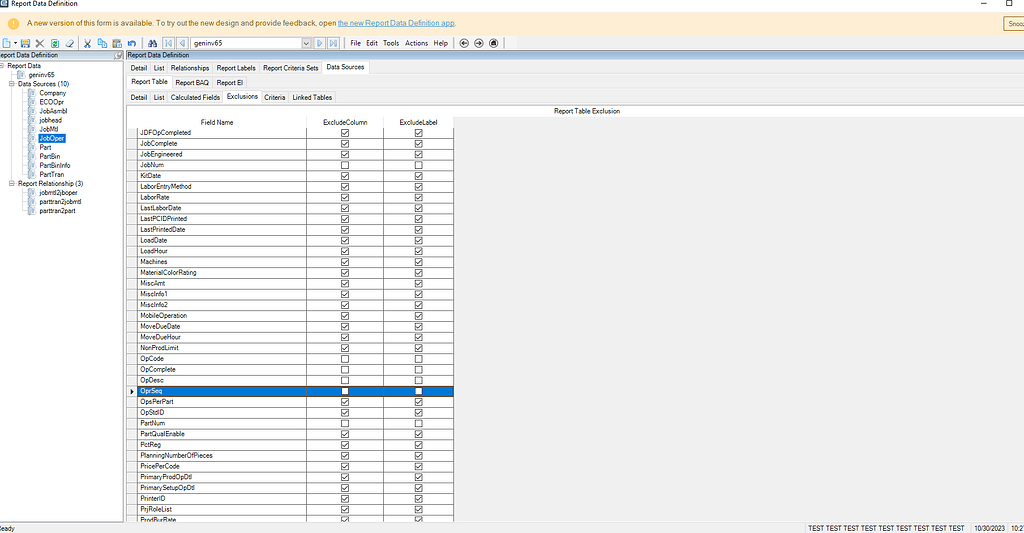
Task: Click the Cut scissors icon
Action: (87, 43)
